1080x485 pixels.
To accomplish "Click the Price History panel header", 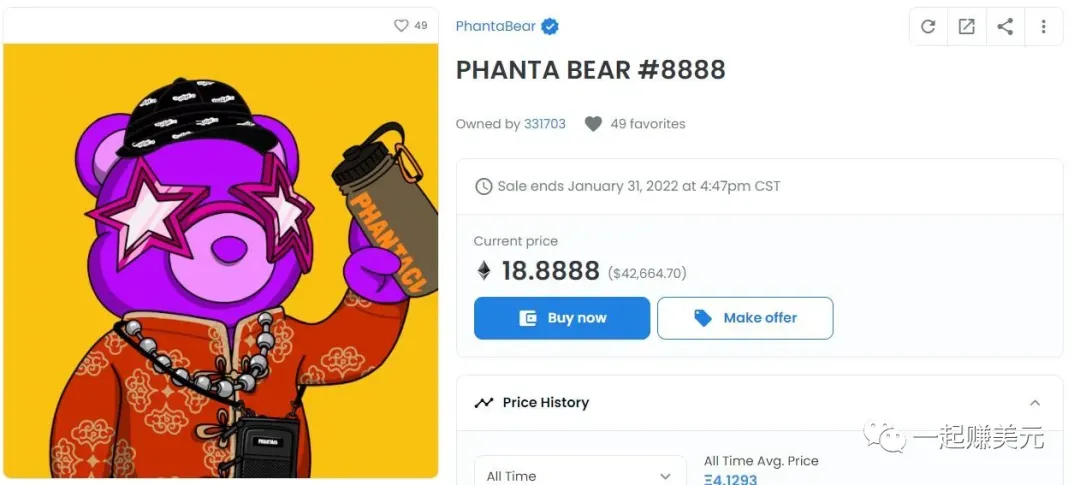I will tap(760, 403).
